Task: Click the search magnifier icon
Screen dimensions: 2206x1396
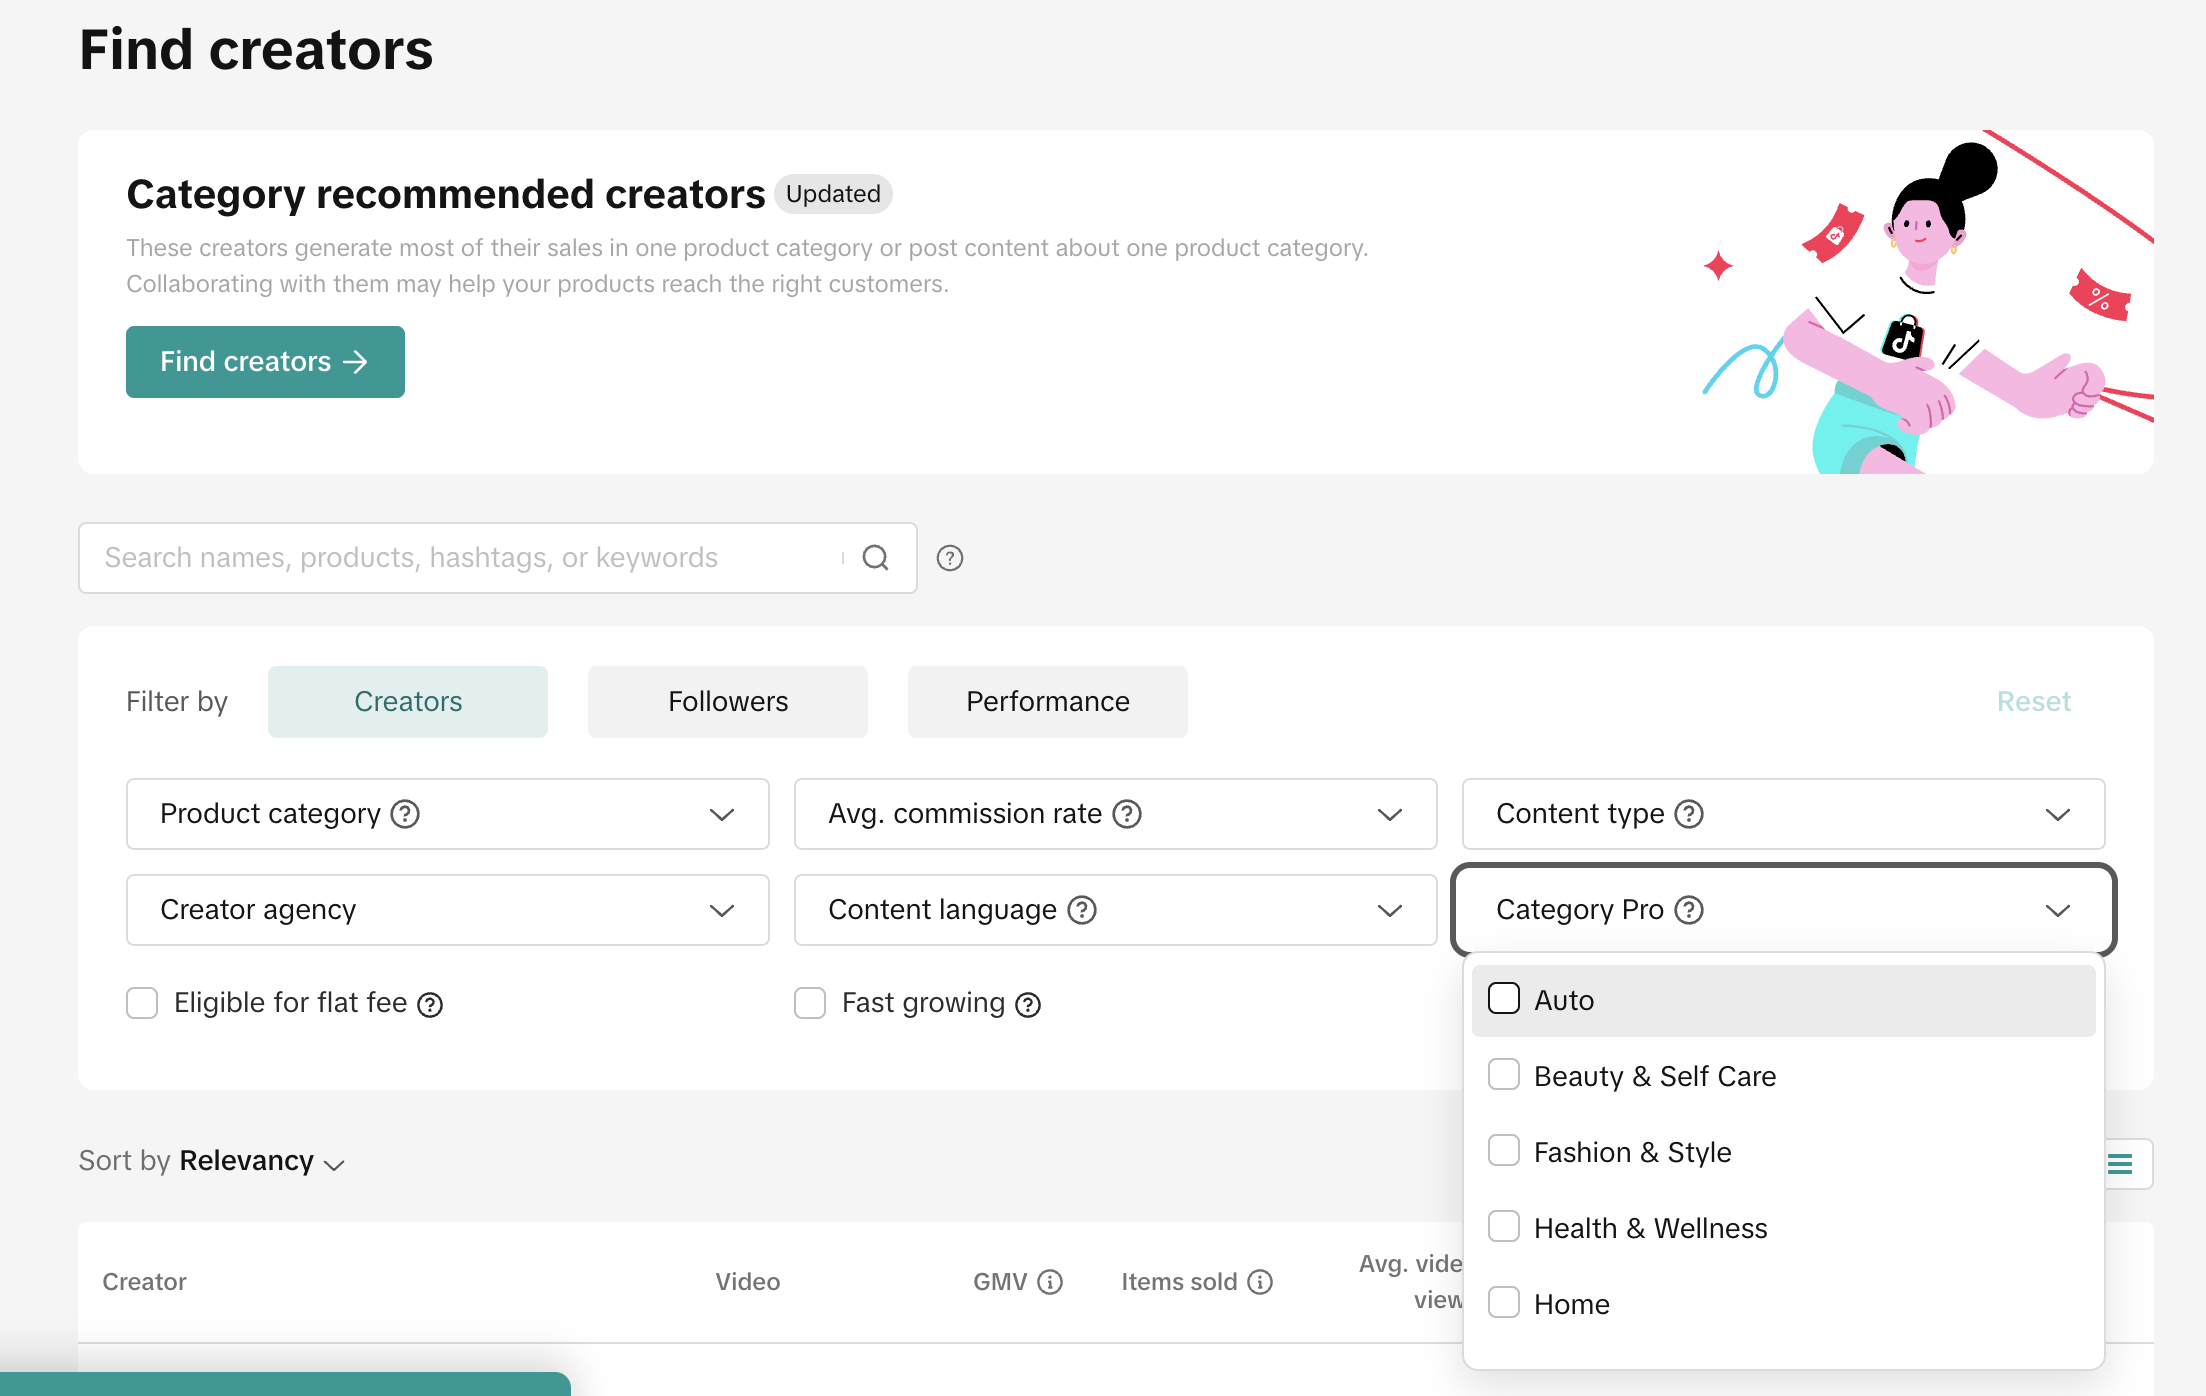Action: (875, 558)
